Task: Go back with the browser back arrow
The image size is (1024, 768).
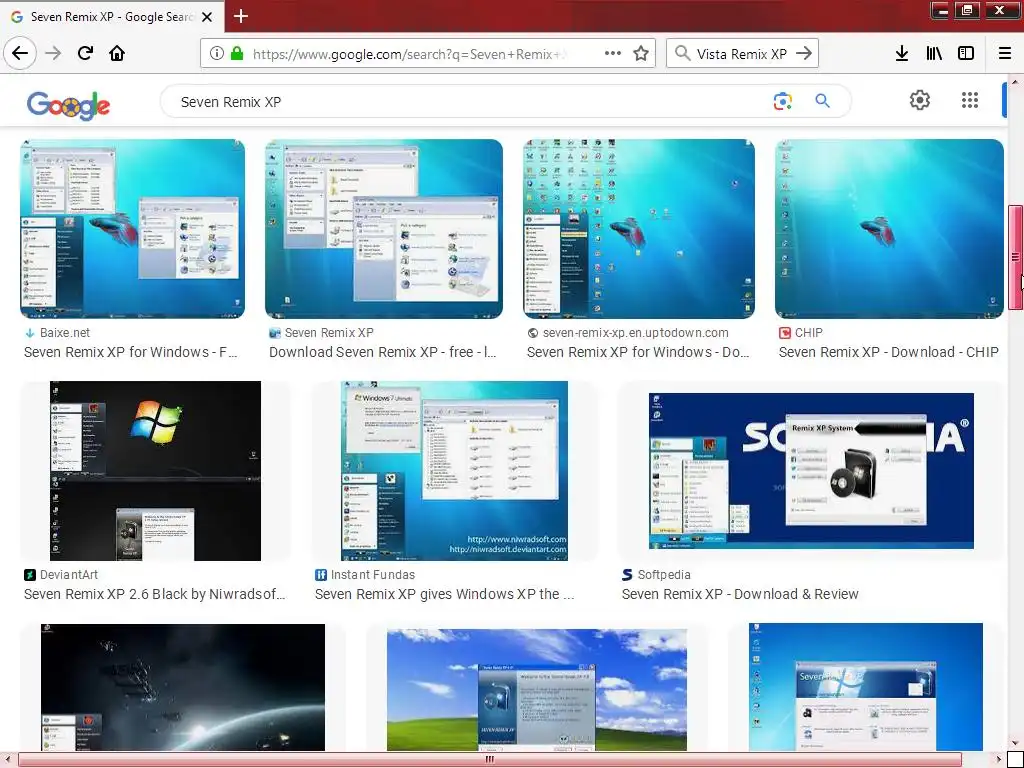Action: (20, 53)
